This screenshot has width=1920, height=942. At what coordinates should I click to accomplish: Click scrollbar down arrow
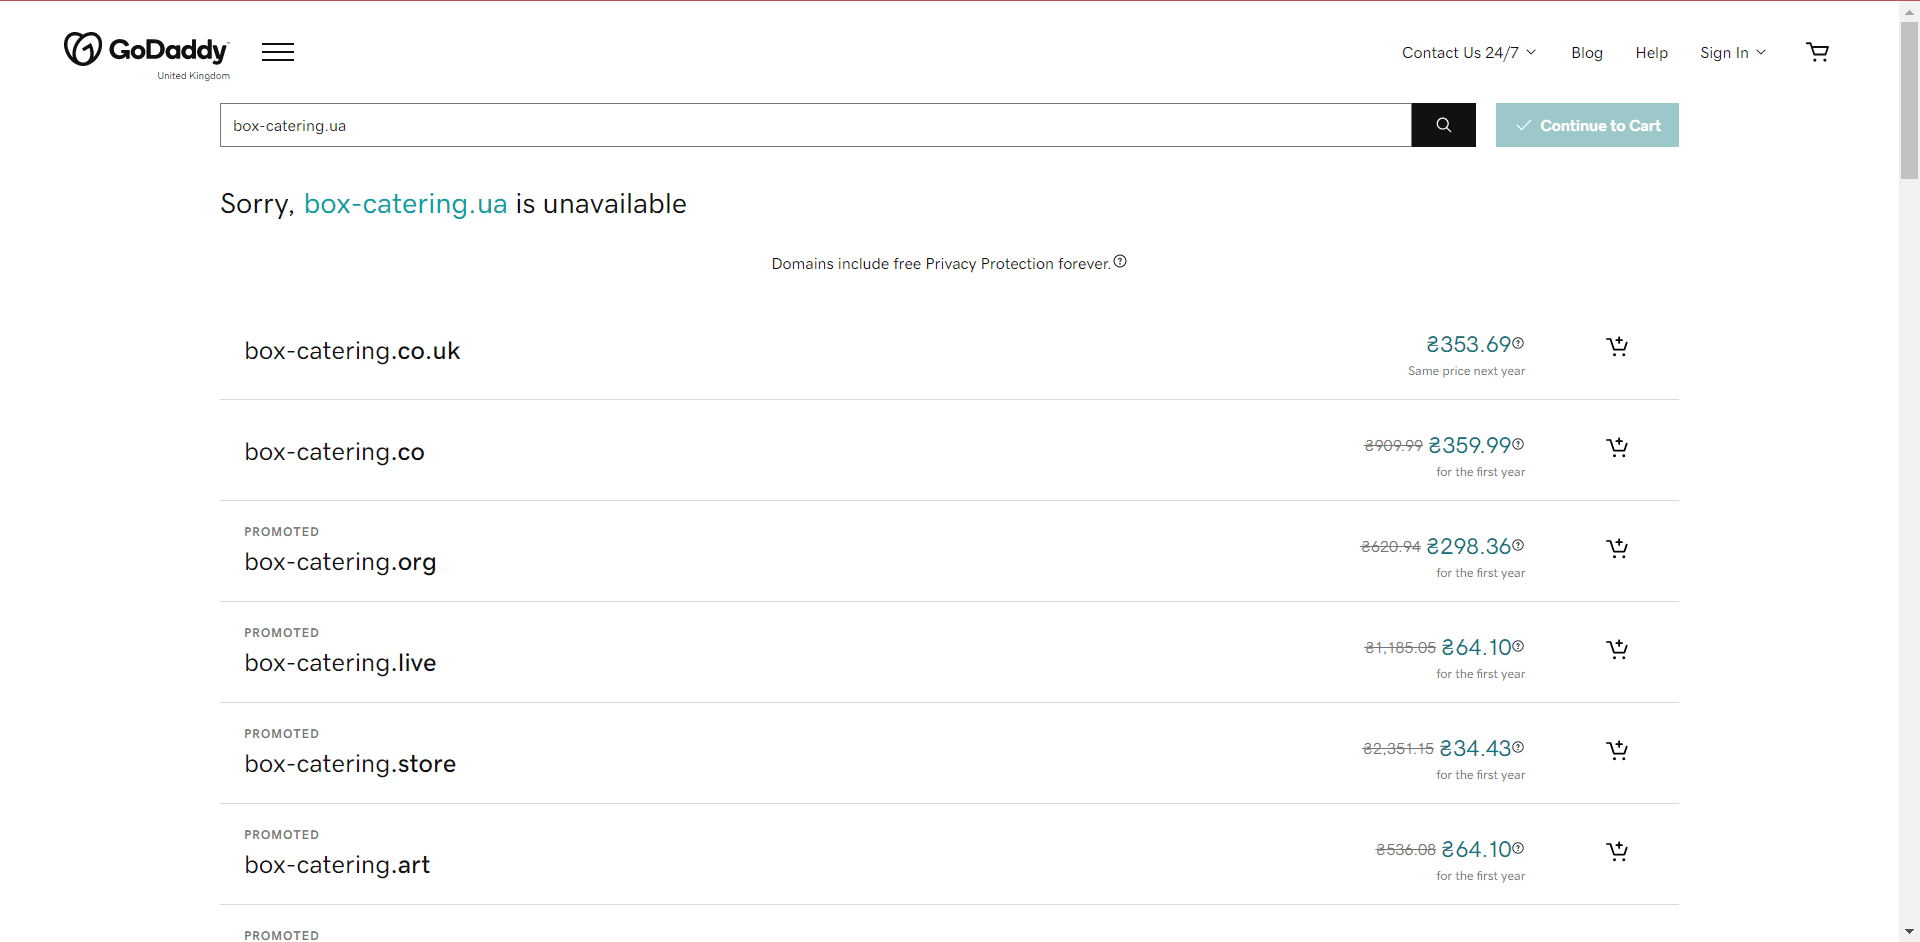pos(1909,932)
